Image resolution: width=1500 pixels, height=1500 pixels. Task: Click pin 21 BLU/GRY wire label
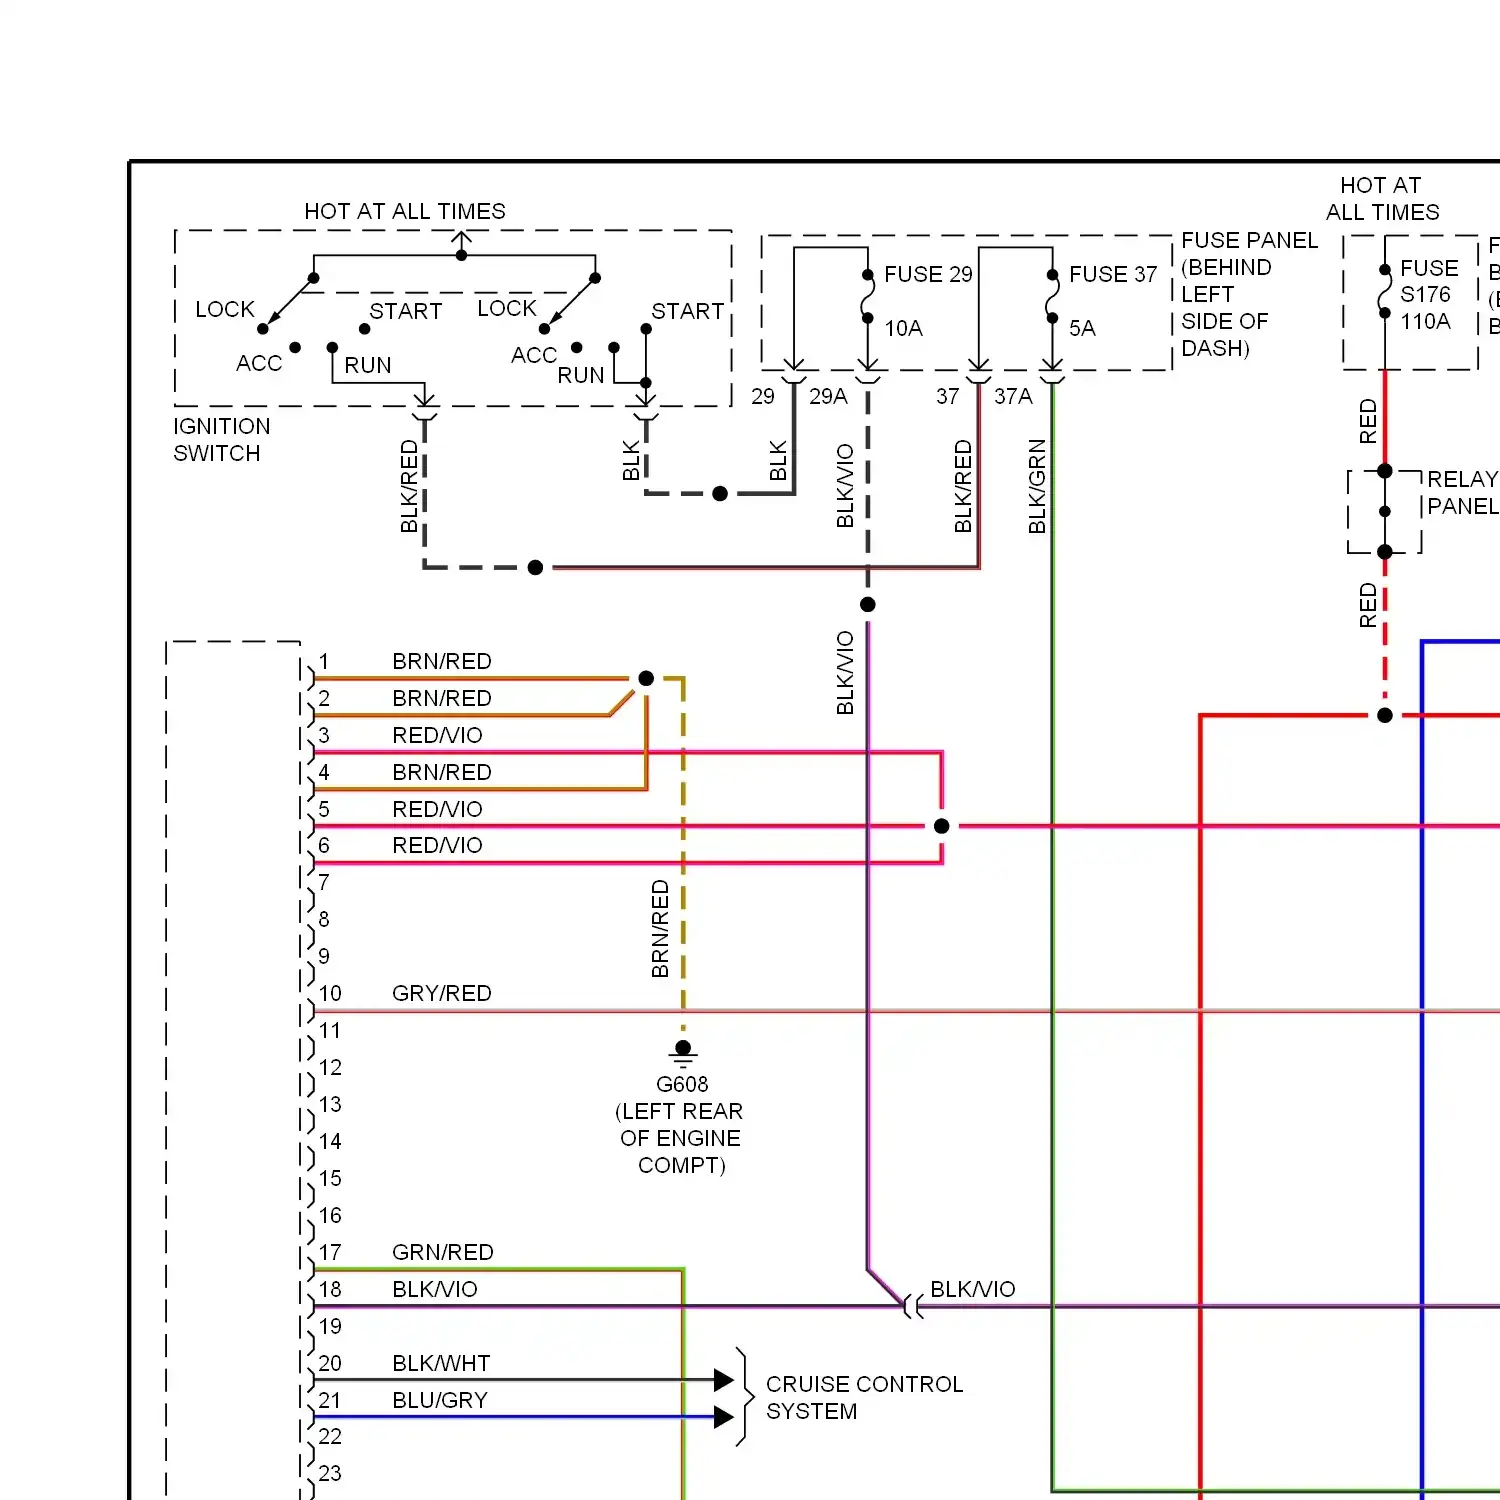tap(440, 1400)
